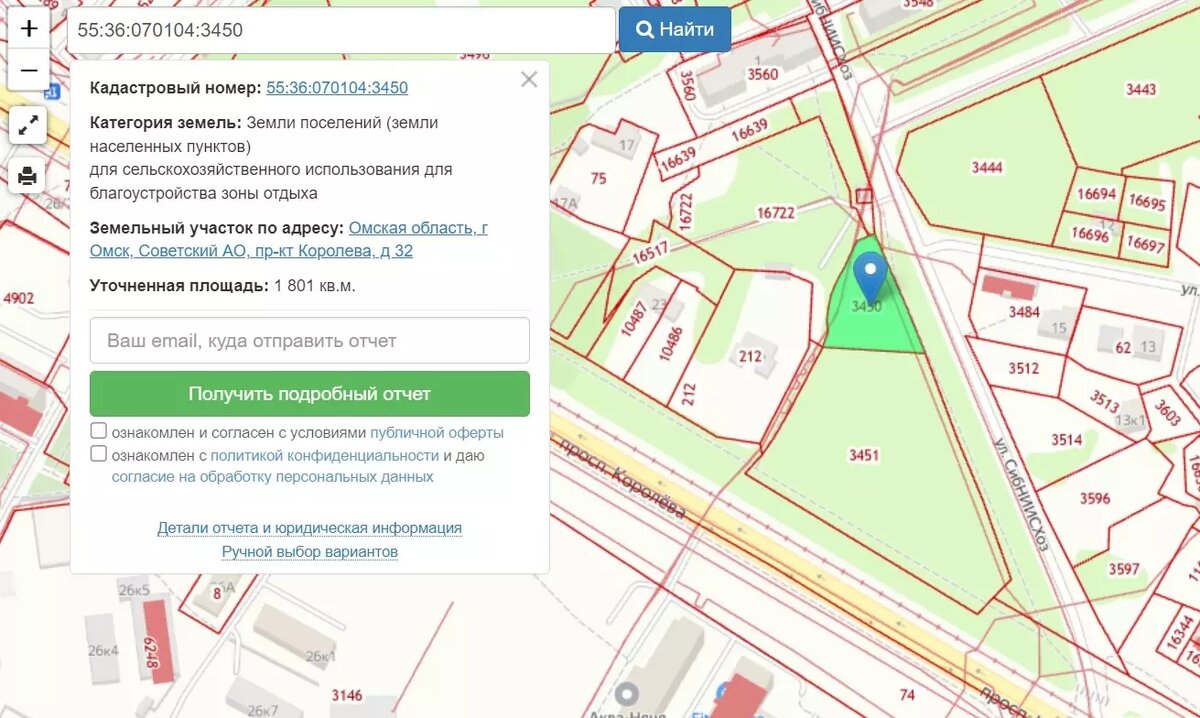Click the magnifier search icon on Найти
Screen dimensions: 1200x718
click(644, 28)
